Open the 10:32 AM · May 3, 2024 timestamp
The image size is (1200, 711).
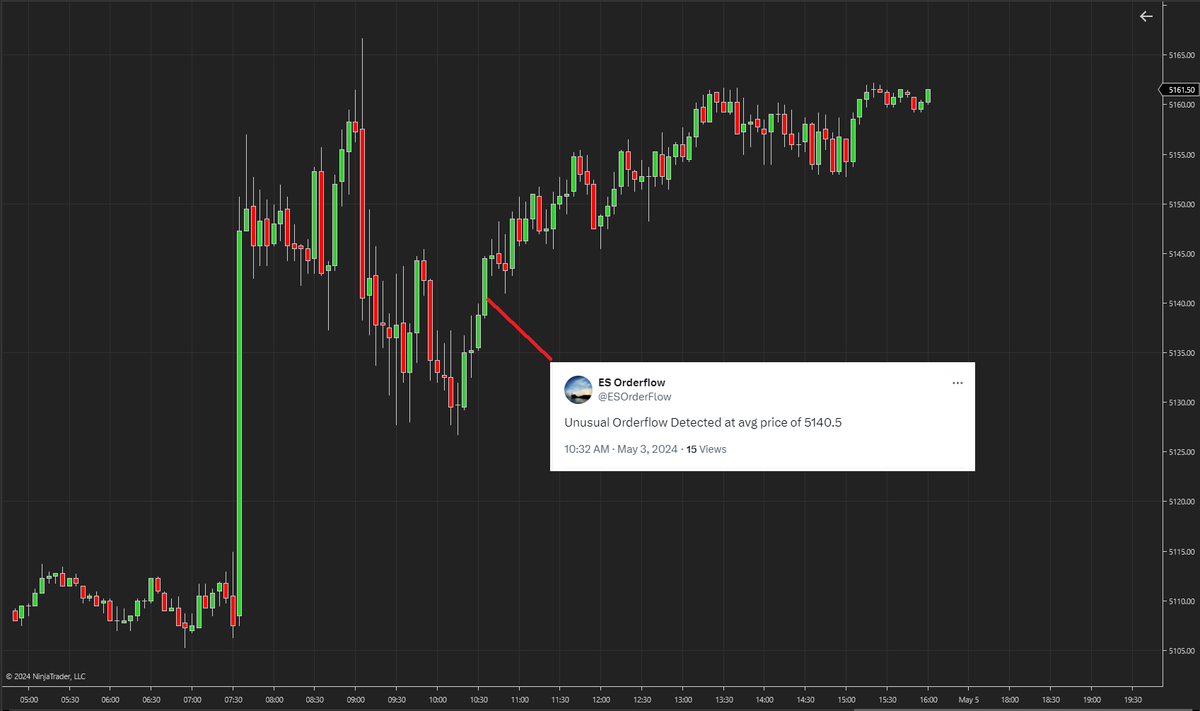[619, 449]
